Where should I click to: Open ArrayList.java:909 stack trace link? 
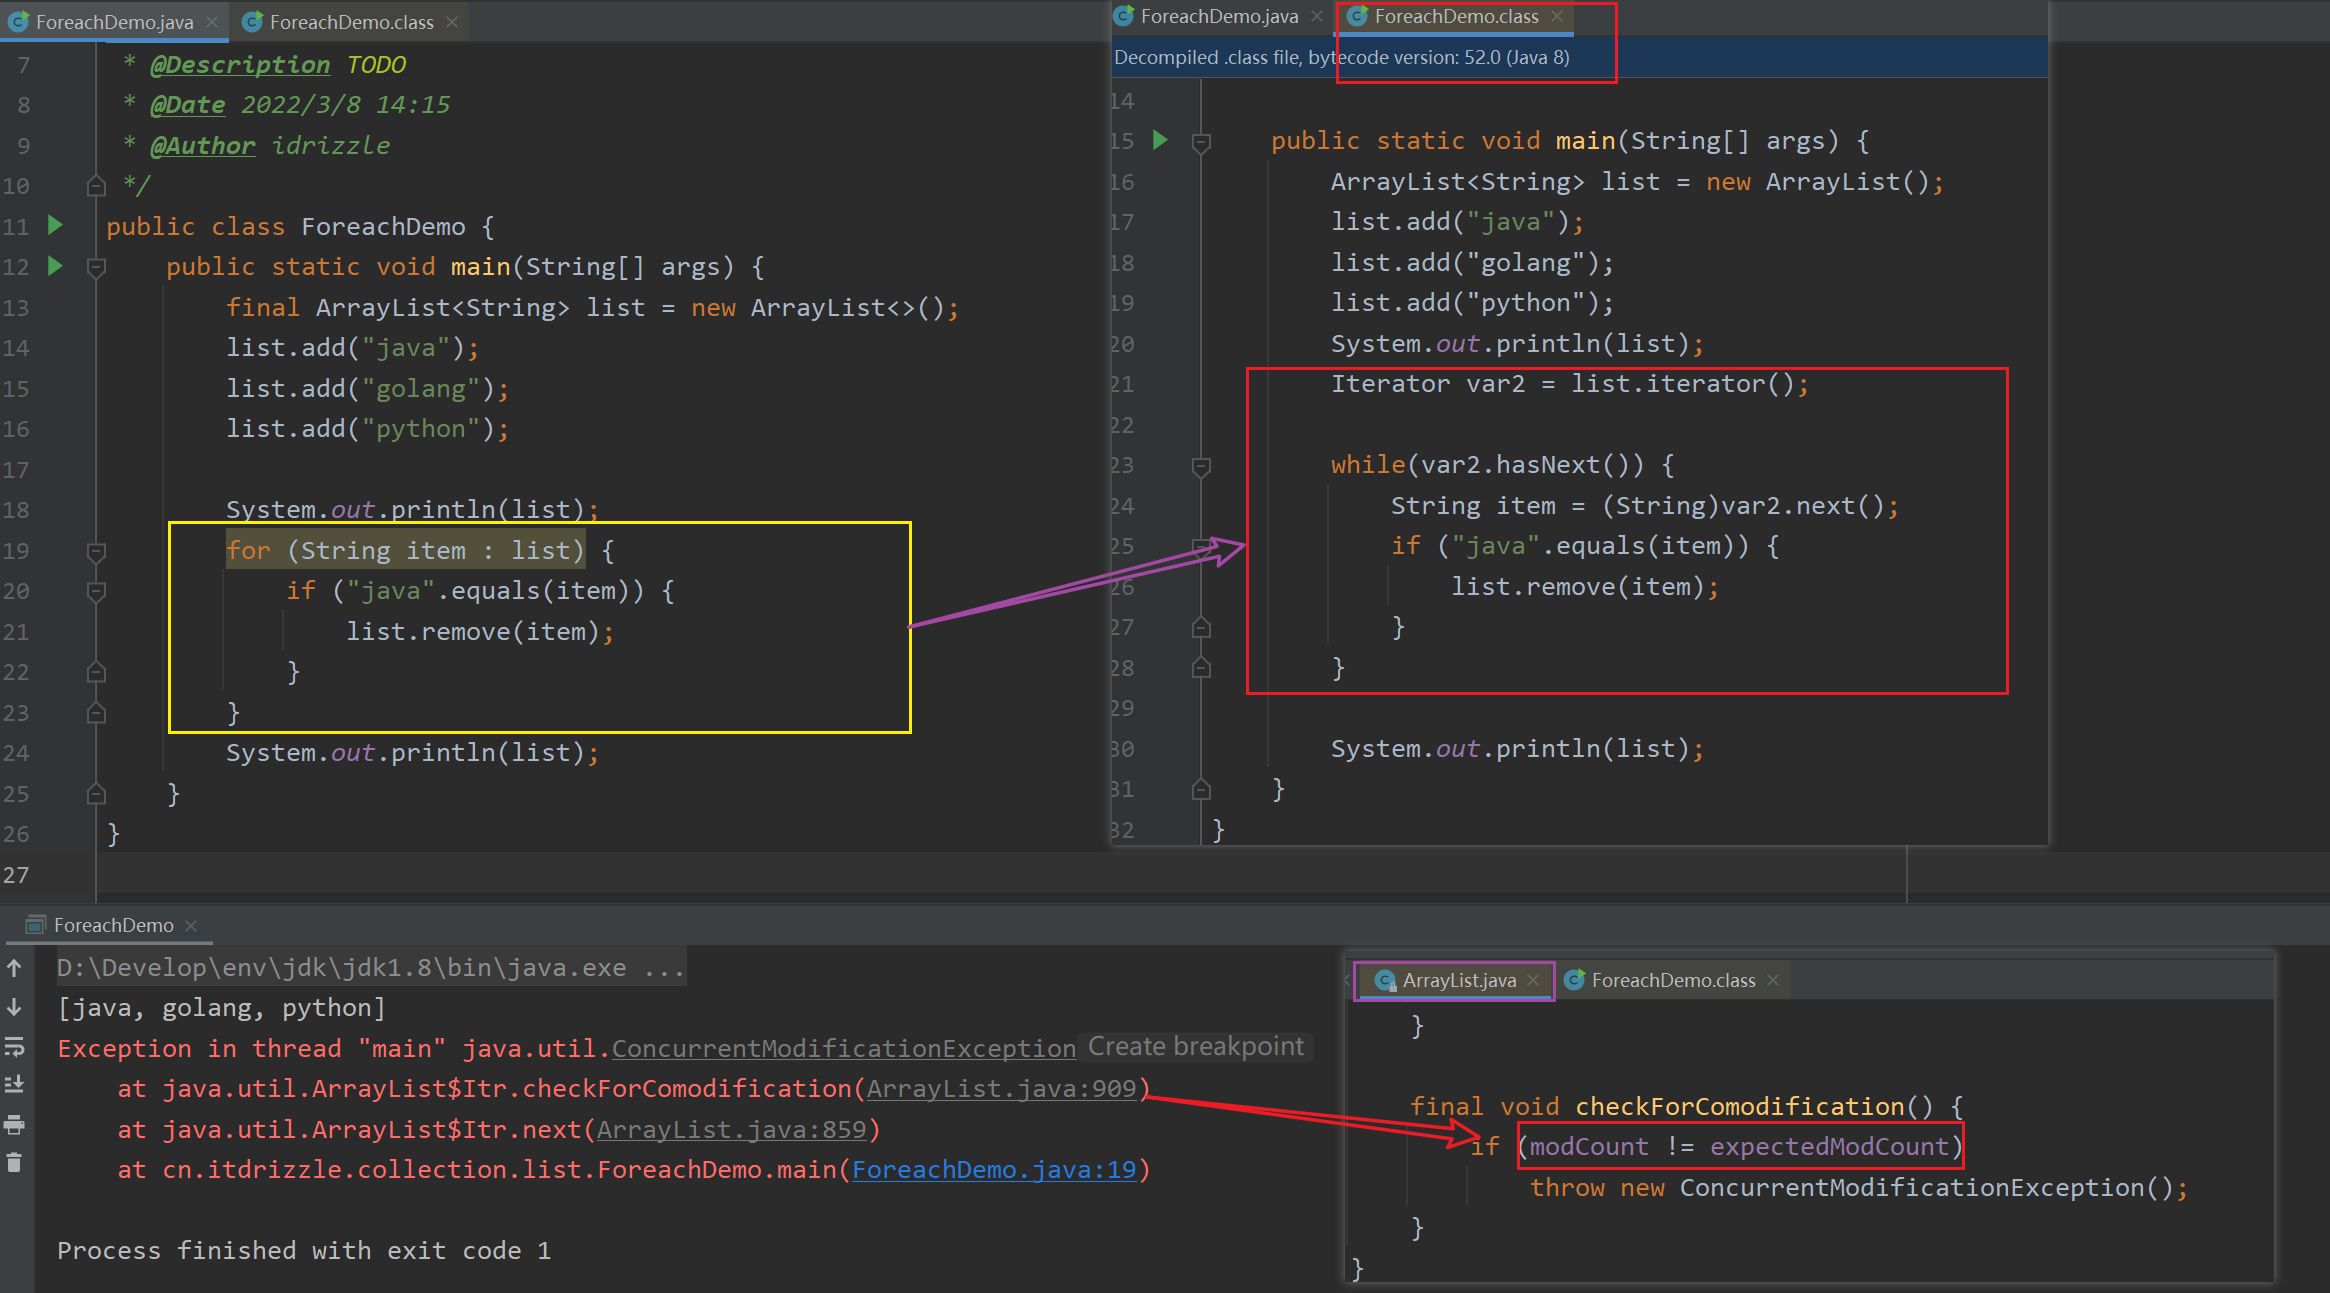1001,1089
